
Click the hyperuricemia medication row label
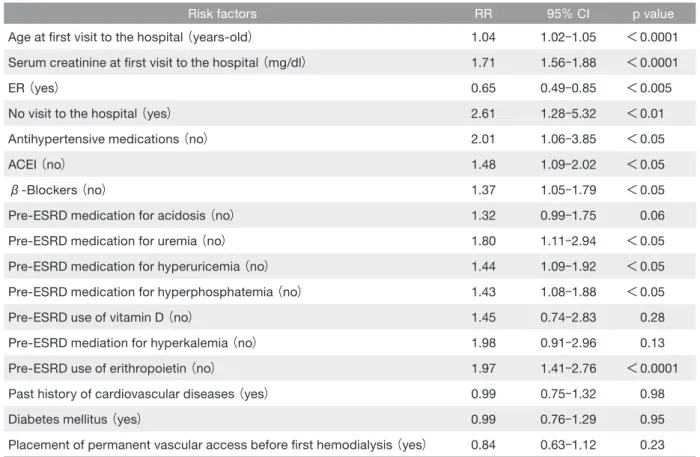point(138,266)
